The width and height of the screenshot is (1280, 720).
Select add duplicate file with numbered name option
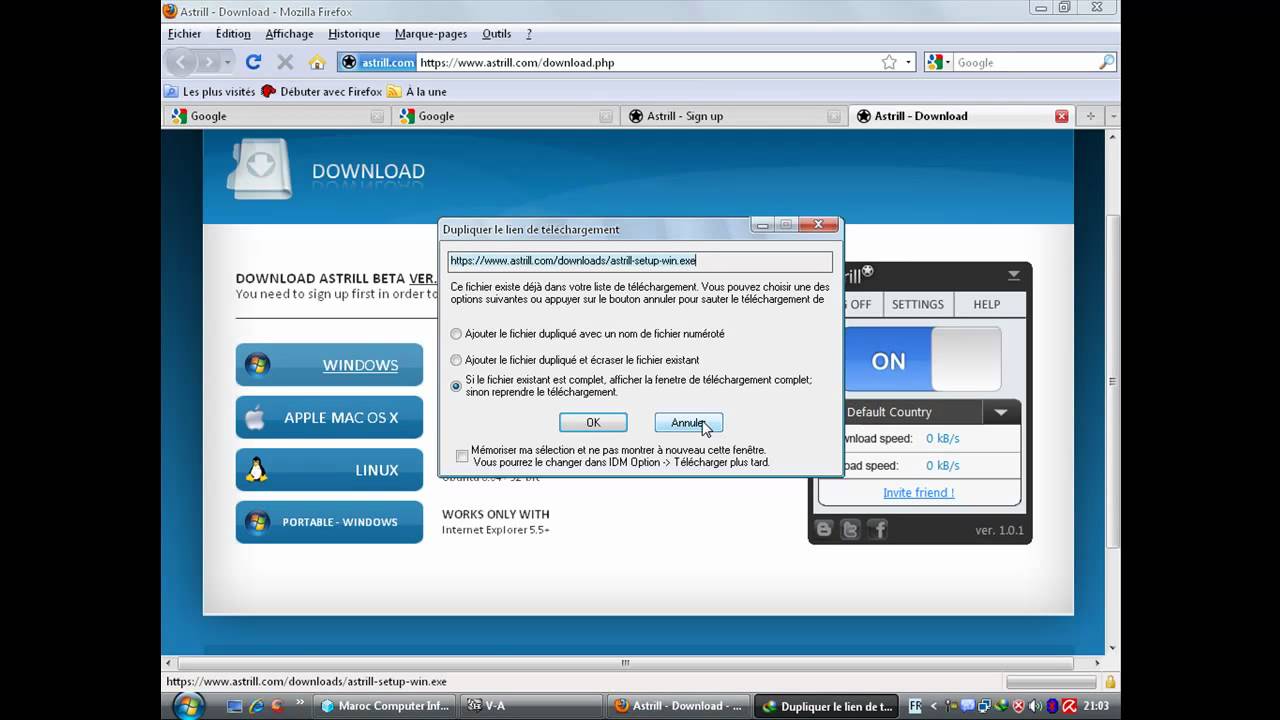(x=456, y=334)
